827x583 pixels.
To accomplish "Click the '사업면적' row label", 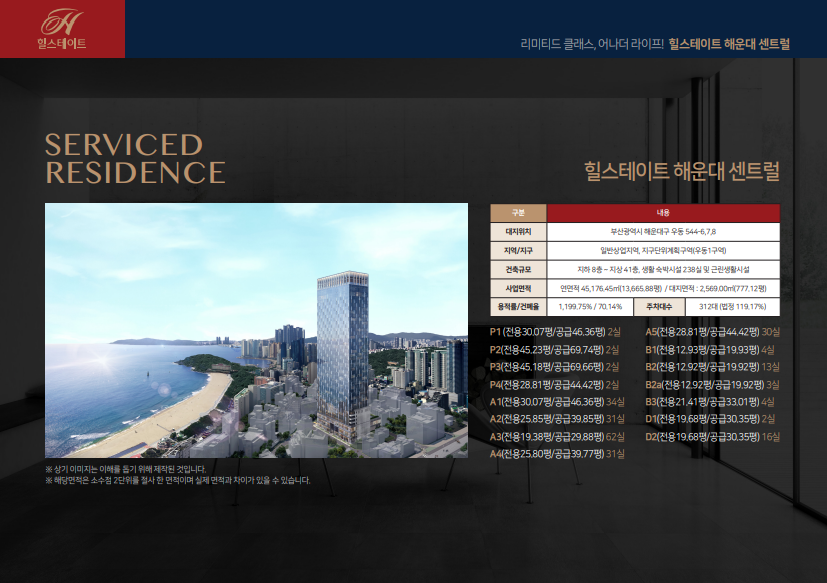I will click(x=518, y=289).
